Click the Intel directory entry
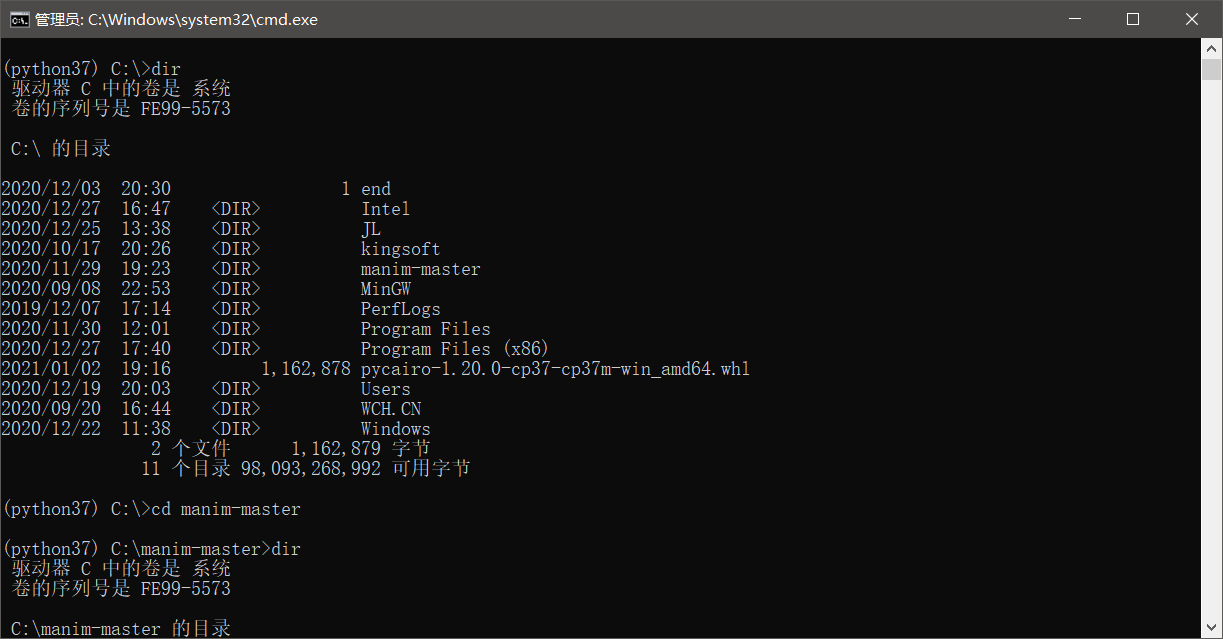 (x=385, y=209)
